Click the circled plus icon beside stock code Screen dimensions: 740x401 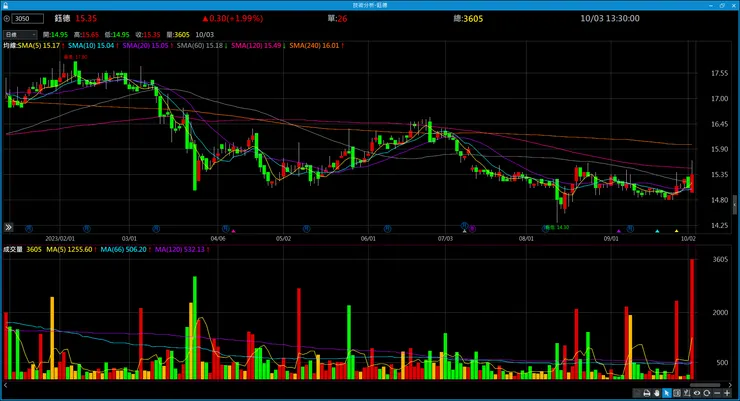[x=7, y=19]
